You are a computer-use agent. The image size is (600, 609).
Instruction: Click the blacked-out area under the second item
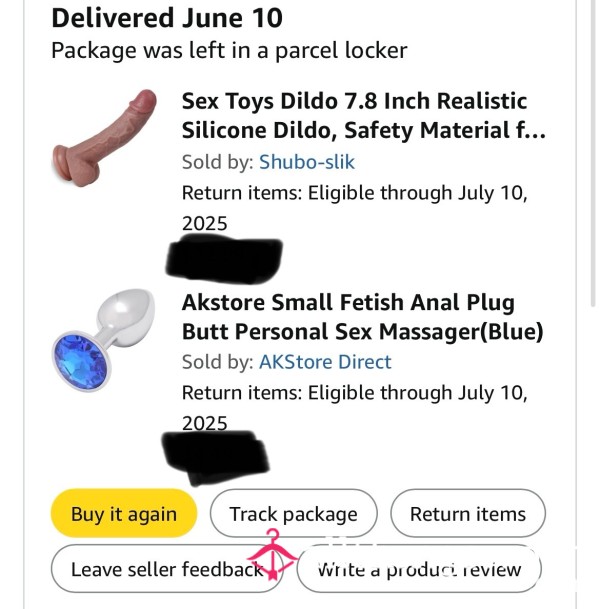point(215,458)
